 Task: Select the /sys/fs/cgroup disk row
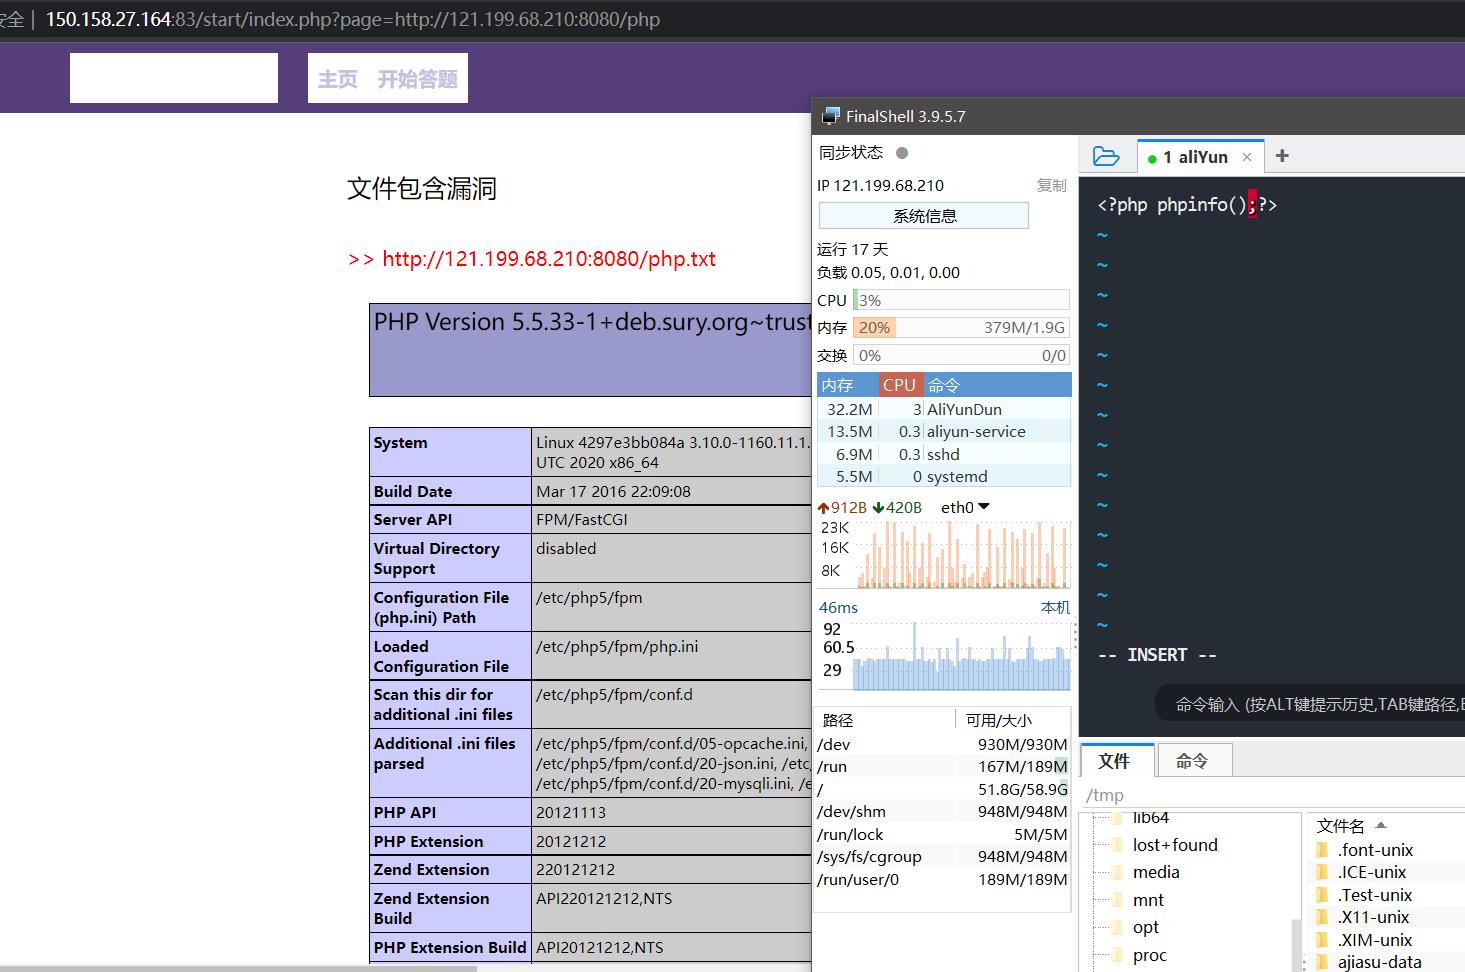click(942, 856)
